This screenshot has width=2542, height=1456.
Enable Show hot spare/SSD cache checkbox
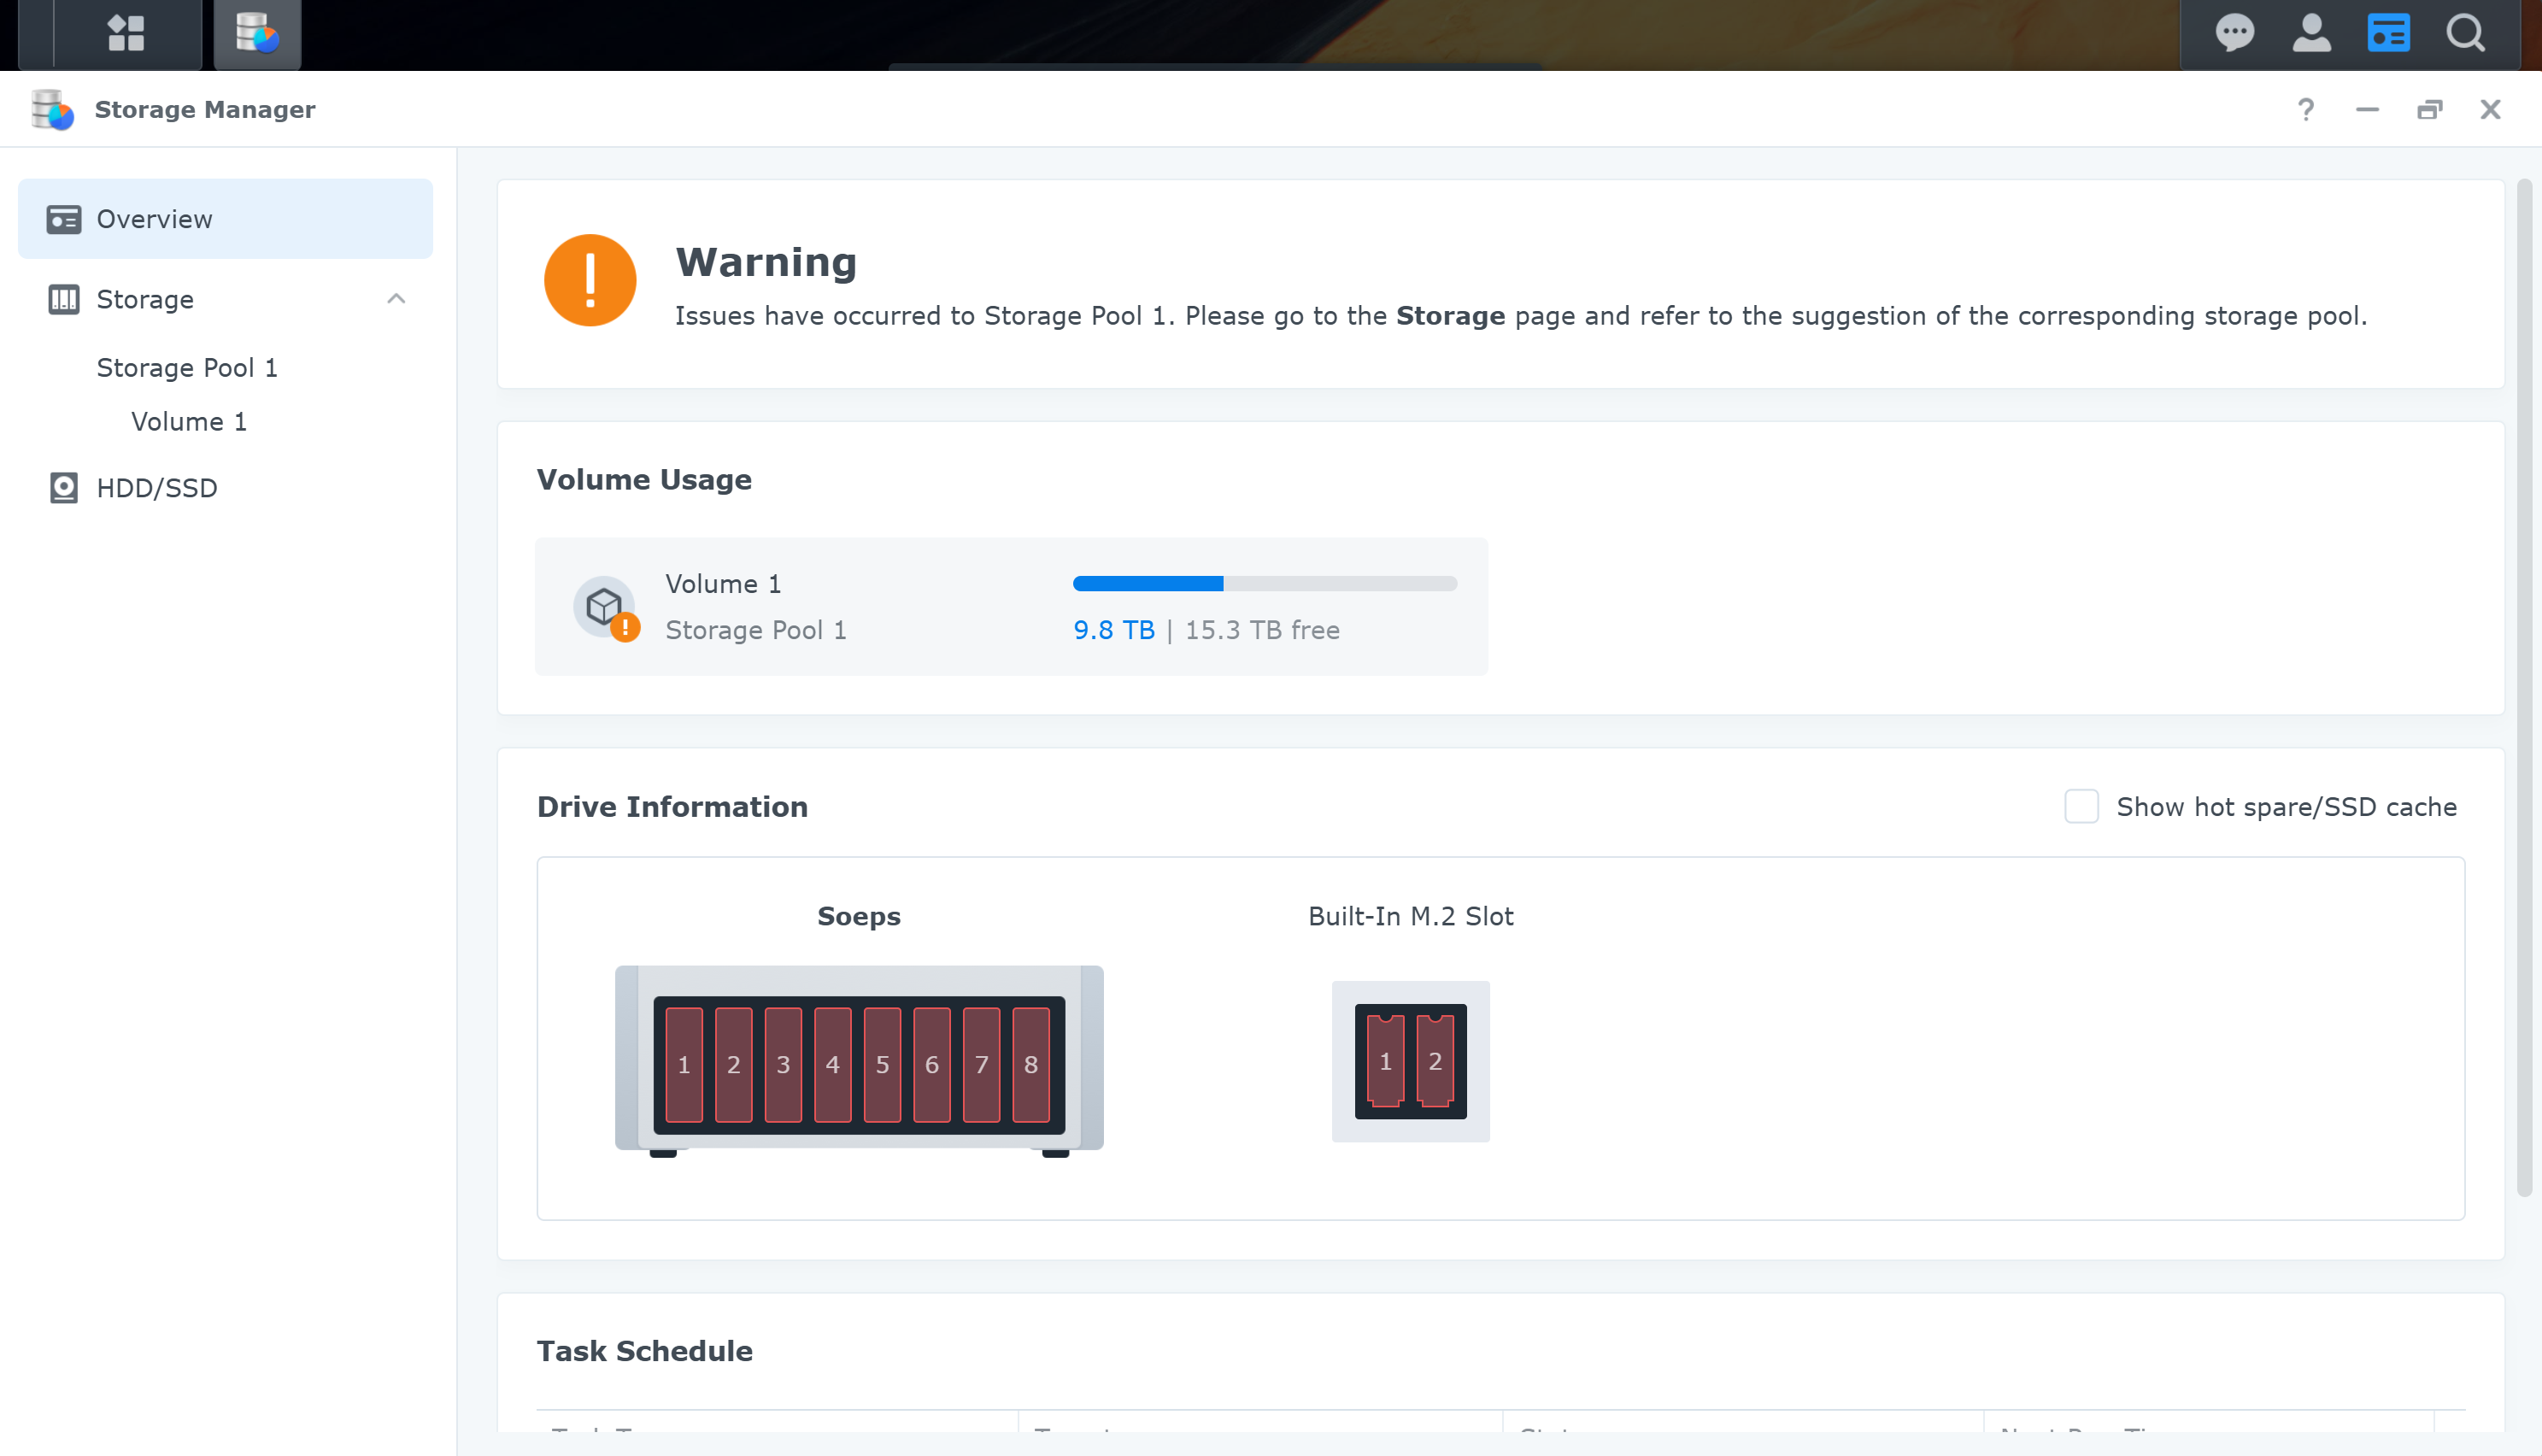[2081, 806]
